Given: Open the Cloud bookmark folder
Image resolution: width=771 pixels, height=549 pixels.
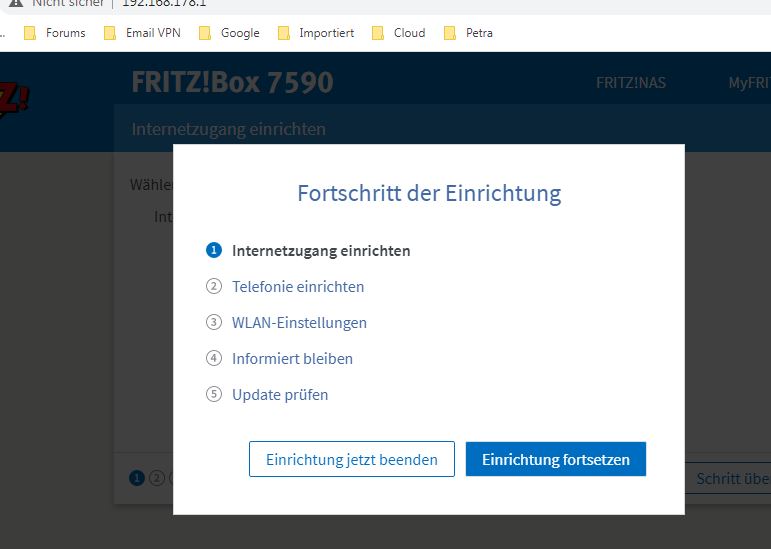Looking at the screenshot, I should tap(398, 33).
